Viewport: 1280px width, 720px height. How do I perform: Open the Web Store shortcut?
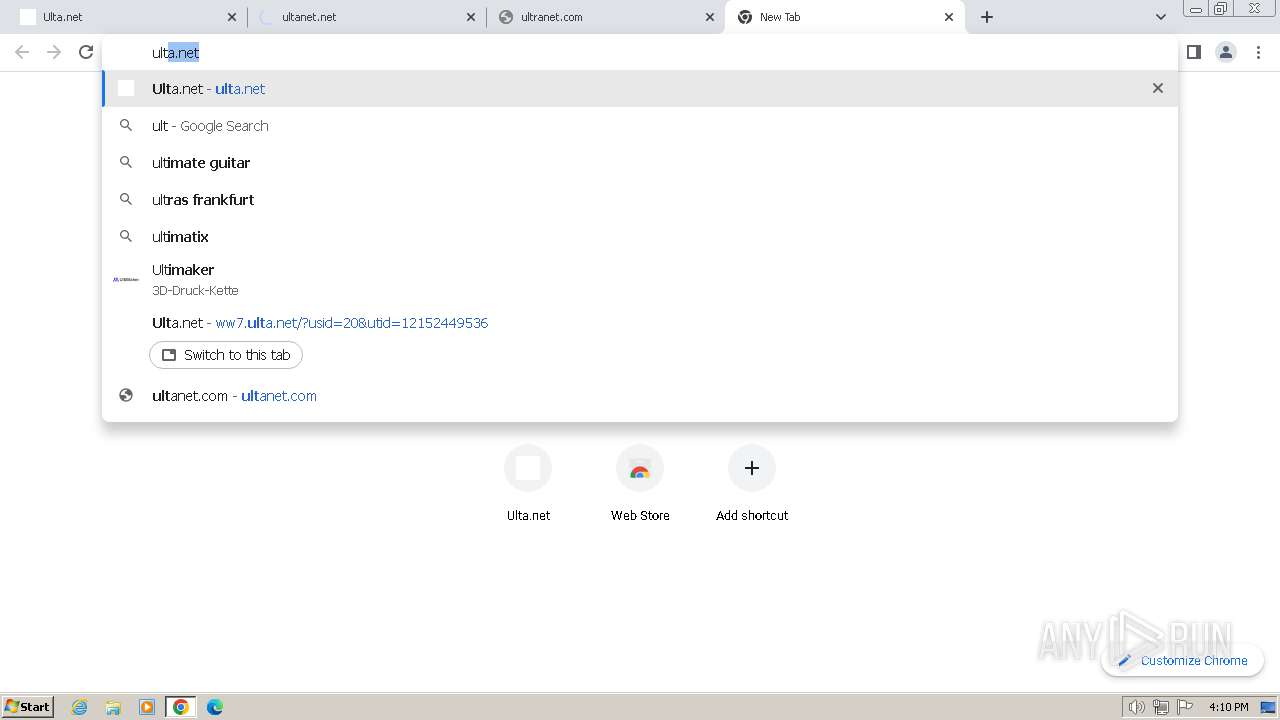coord(640,484)
